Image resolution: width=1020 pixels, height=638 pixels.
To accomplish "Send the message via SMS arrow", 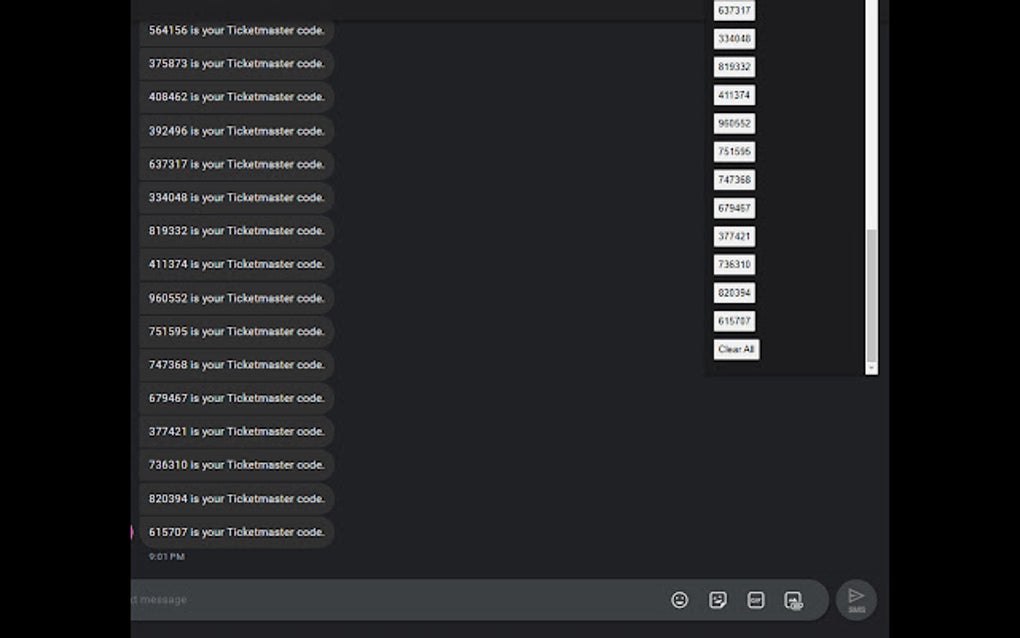I will [x=856, y=600].
